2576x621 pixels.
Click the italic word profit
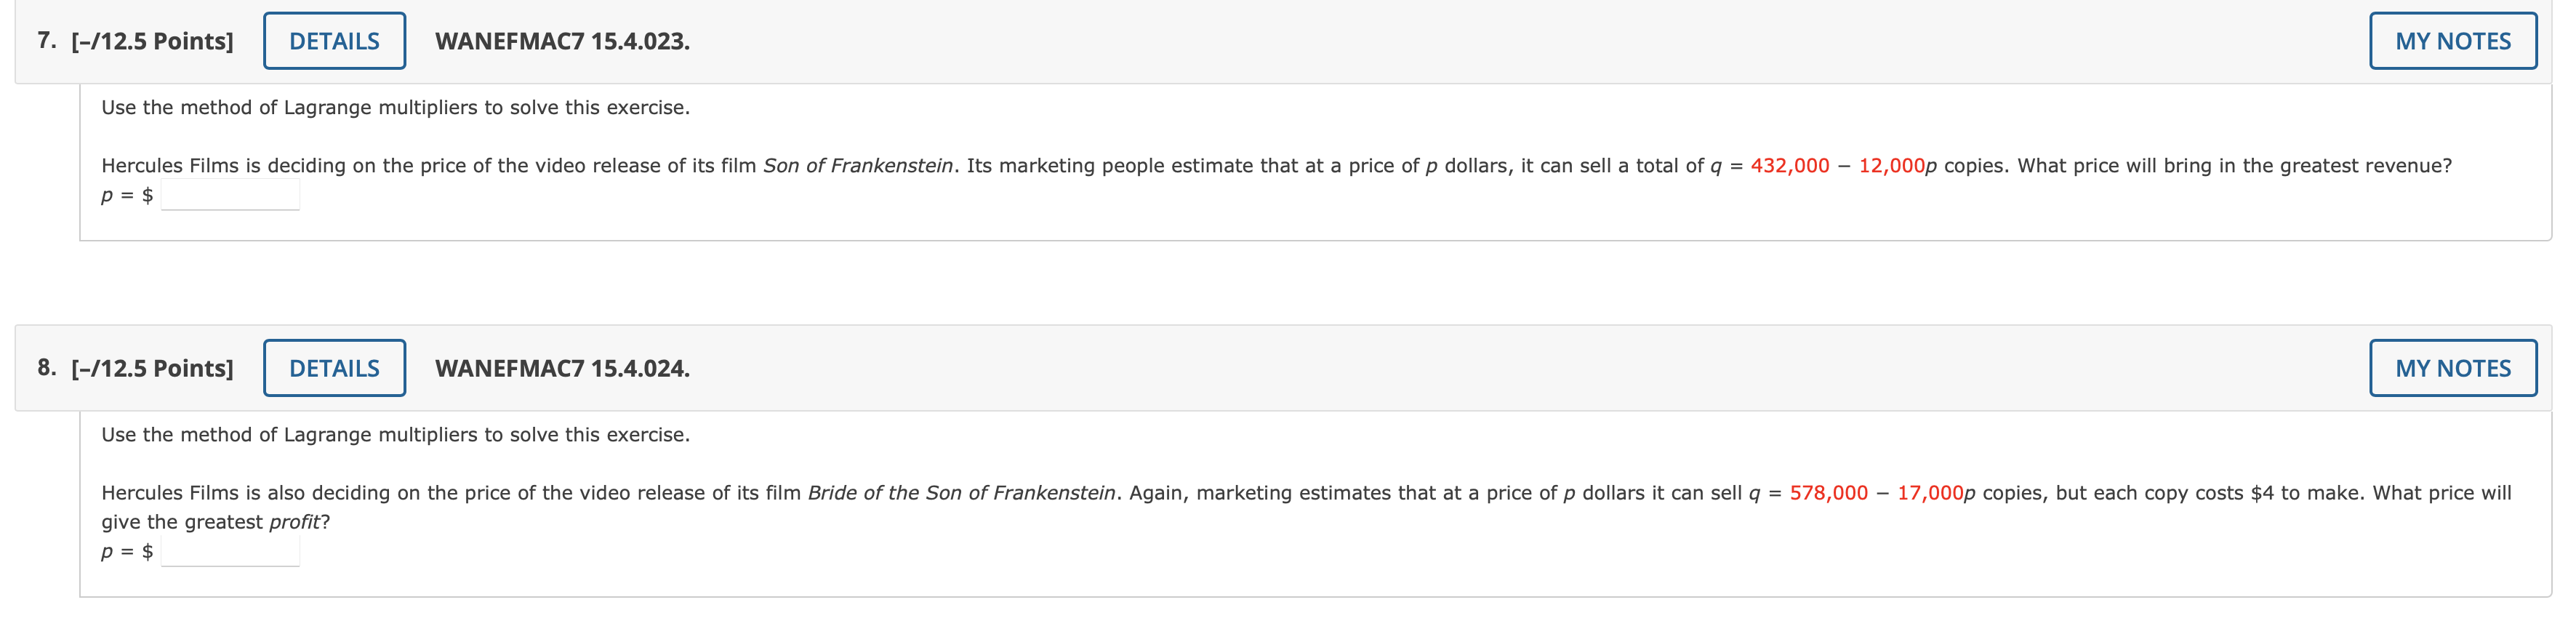pyautogui.click(x=295, y=522)
